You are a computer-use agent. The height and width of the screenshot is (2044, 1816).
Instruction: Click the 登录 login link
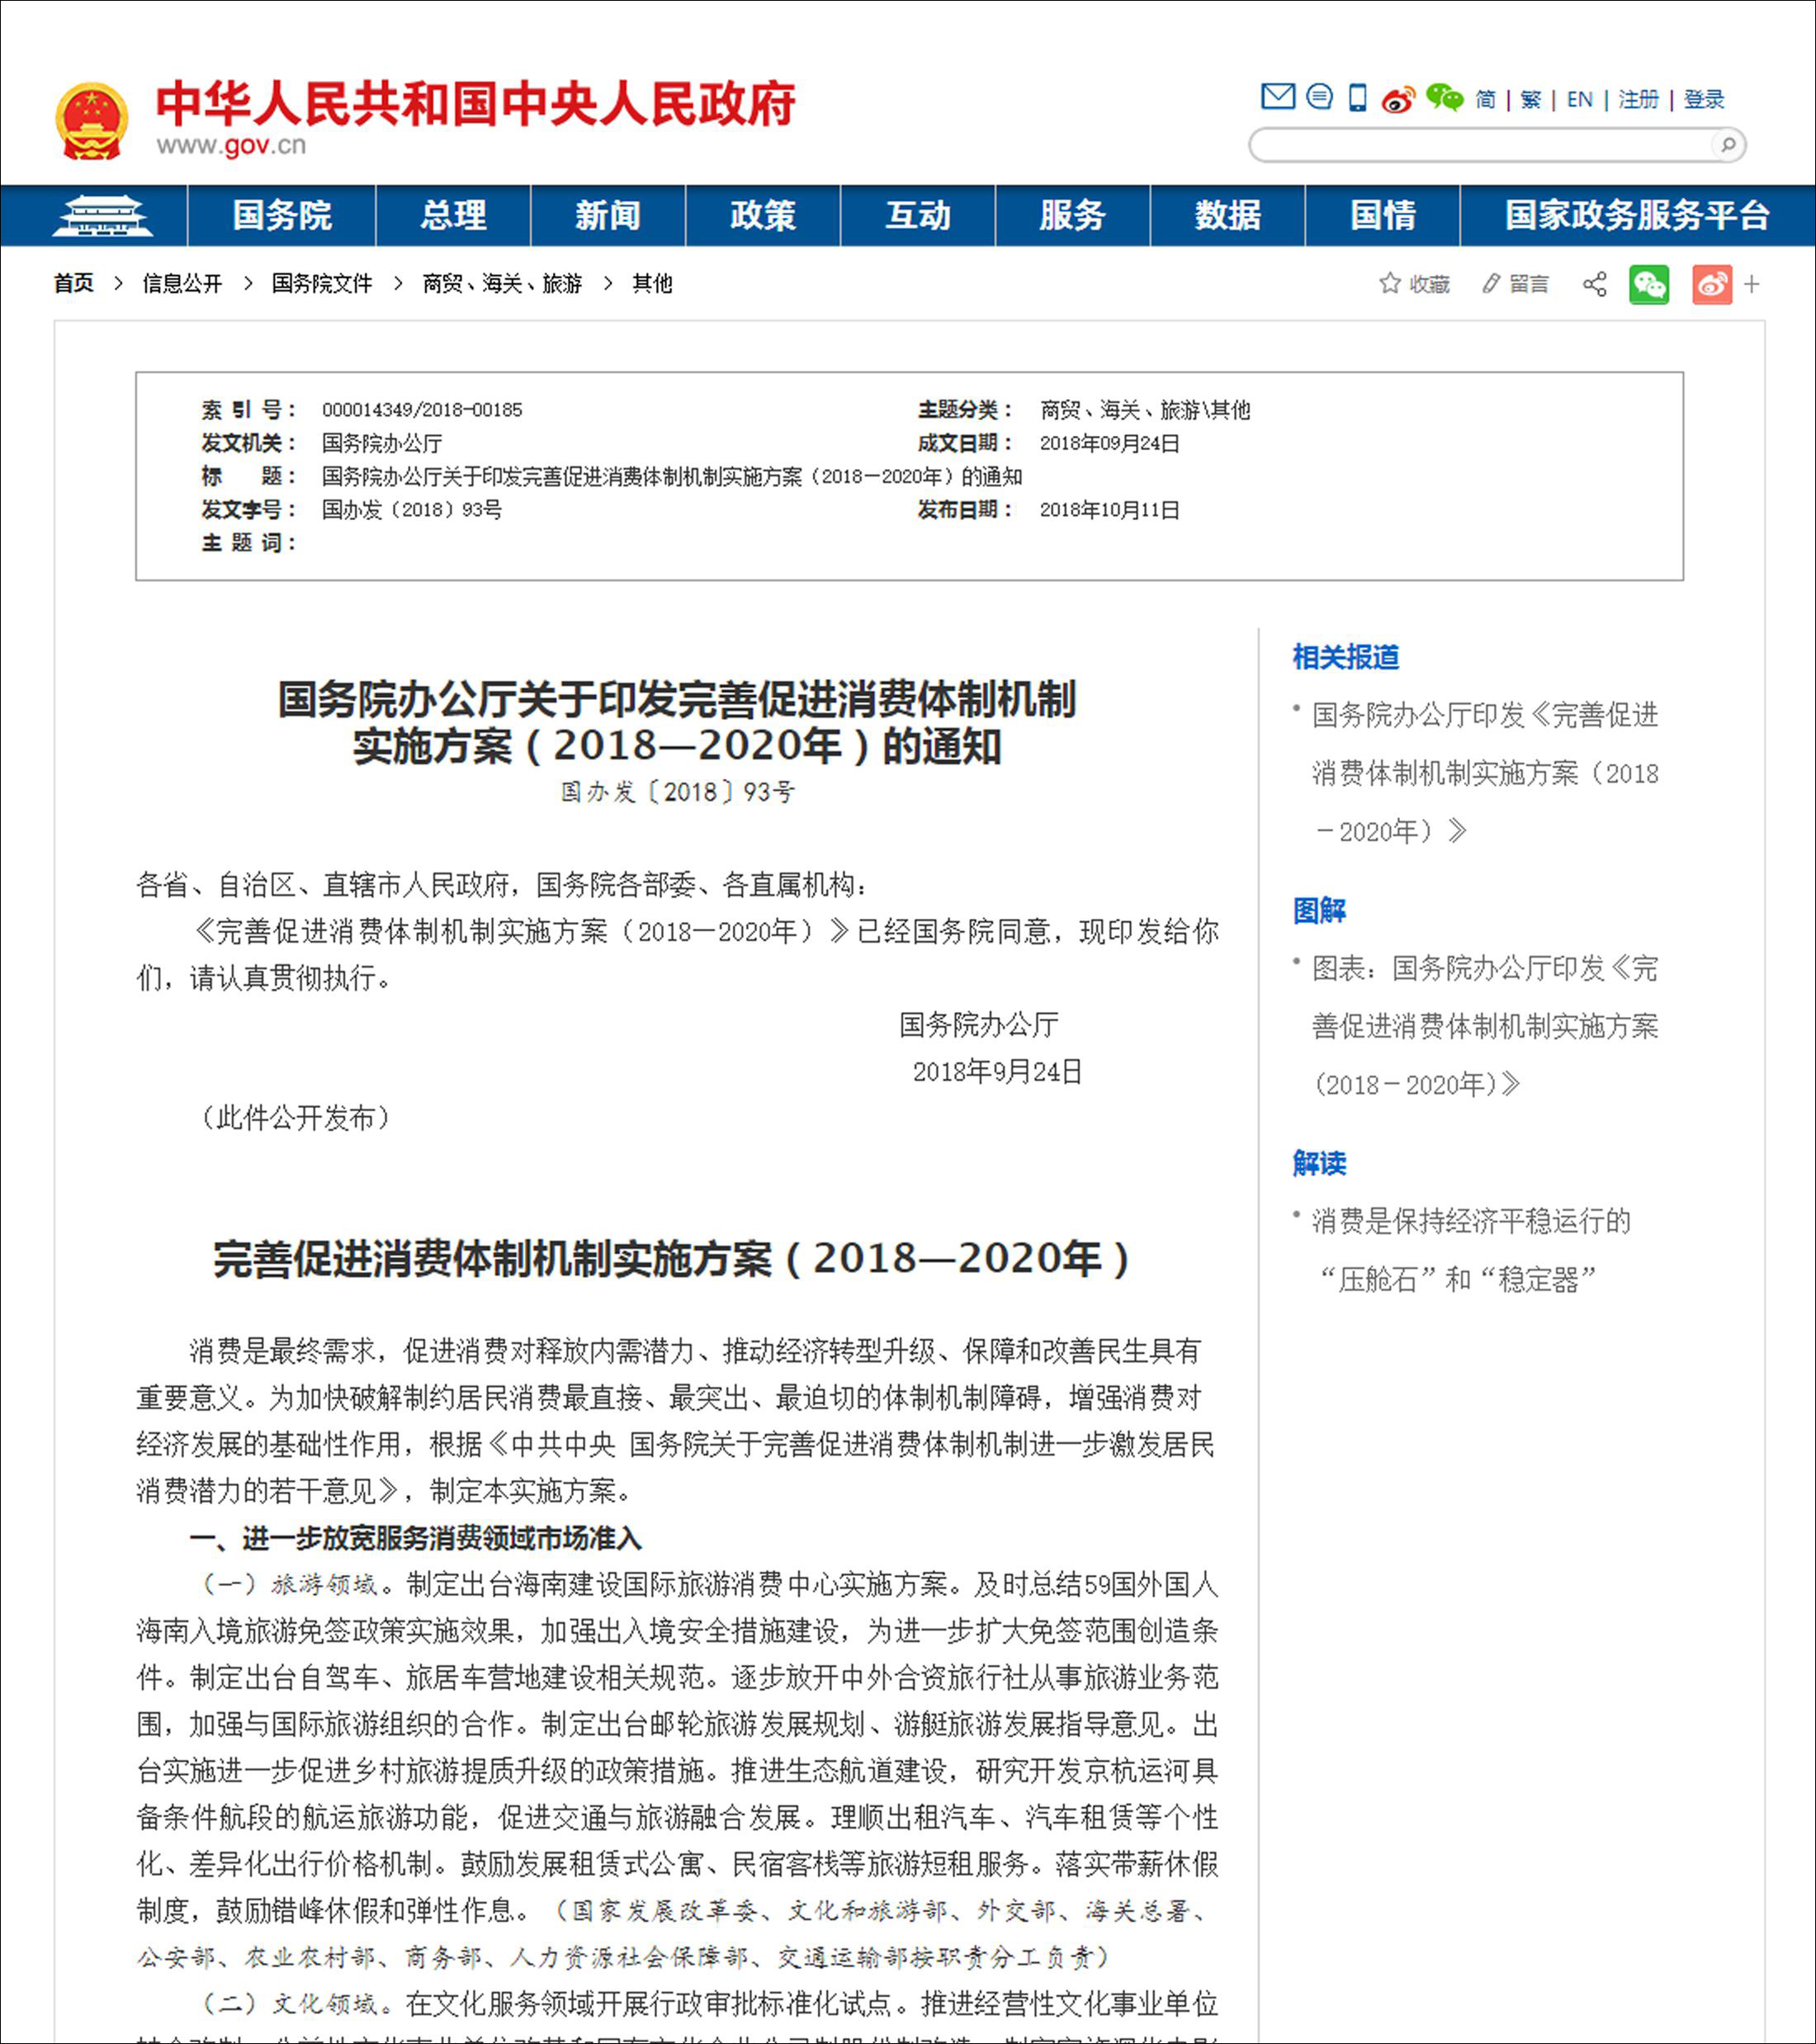point(1705,99)
